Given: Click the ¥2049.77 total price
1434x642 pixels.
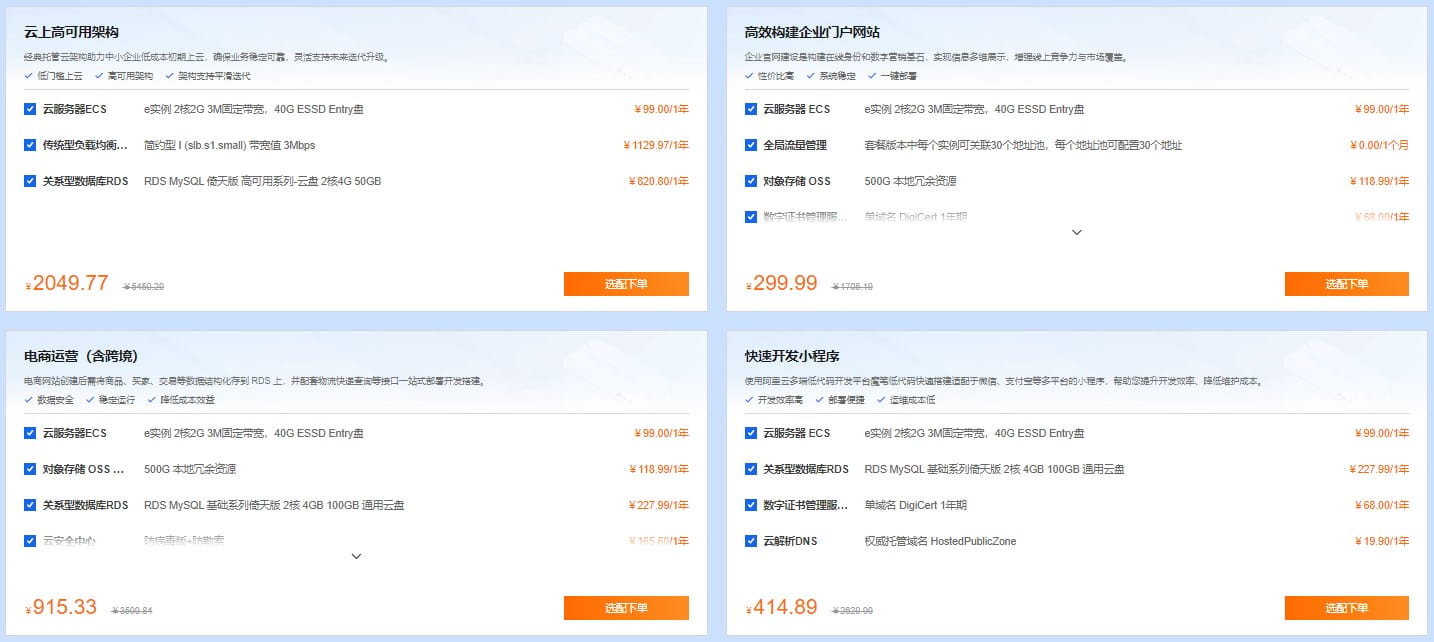Looking at the screenshot, I should pos(66,282).
